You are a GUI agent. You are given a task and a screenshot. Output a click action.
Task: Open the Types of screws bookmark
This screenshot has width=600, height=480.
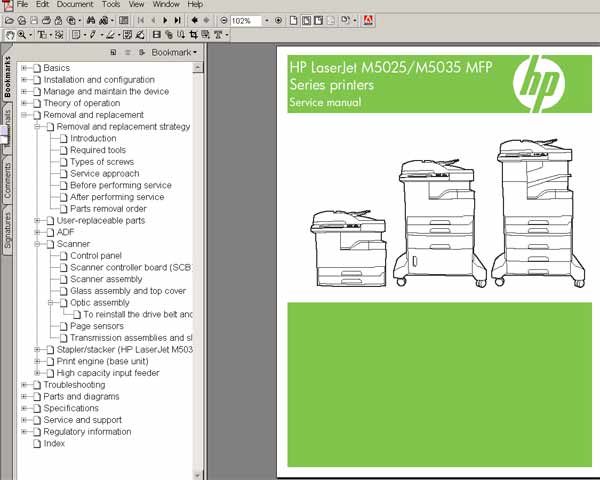click(102, 162)
